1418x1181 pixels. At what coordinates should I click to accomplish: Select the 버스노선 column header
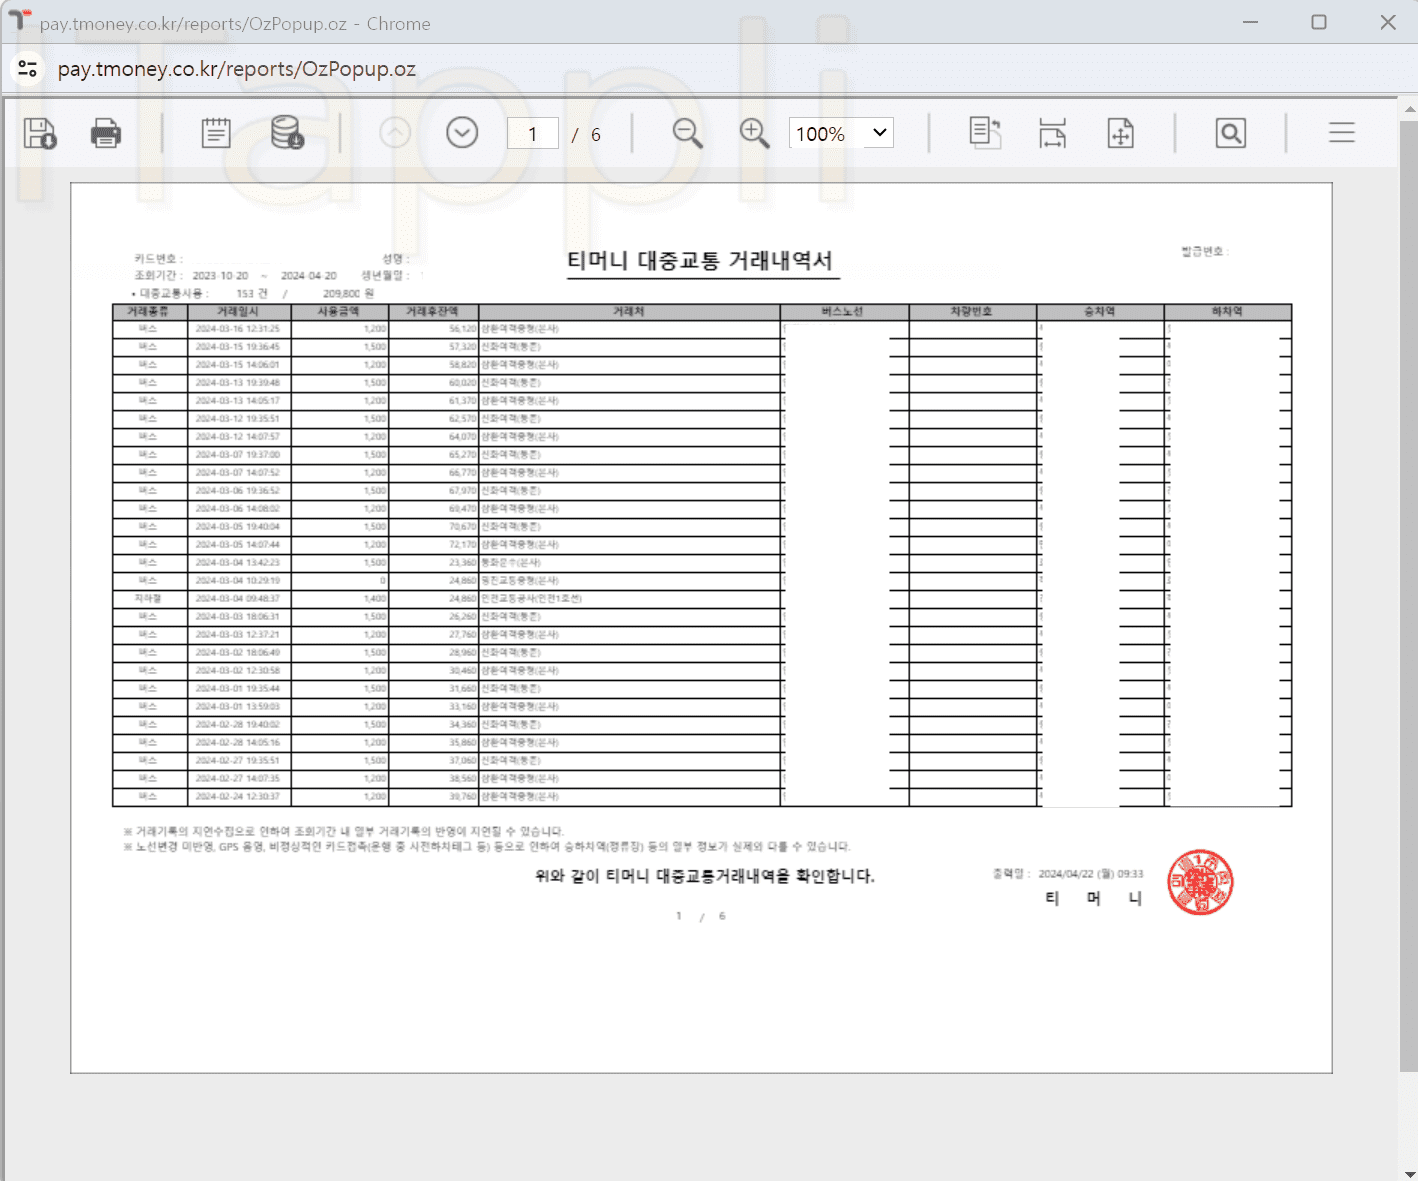(844, 312)
